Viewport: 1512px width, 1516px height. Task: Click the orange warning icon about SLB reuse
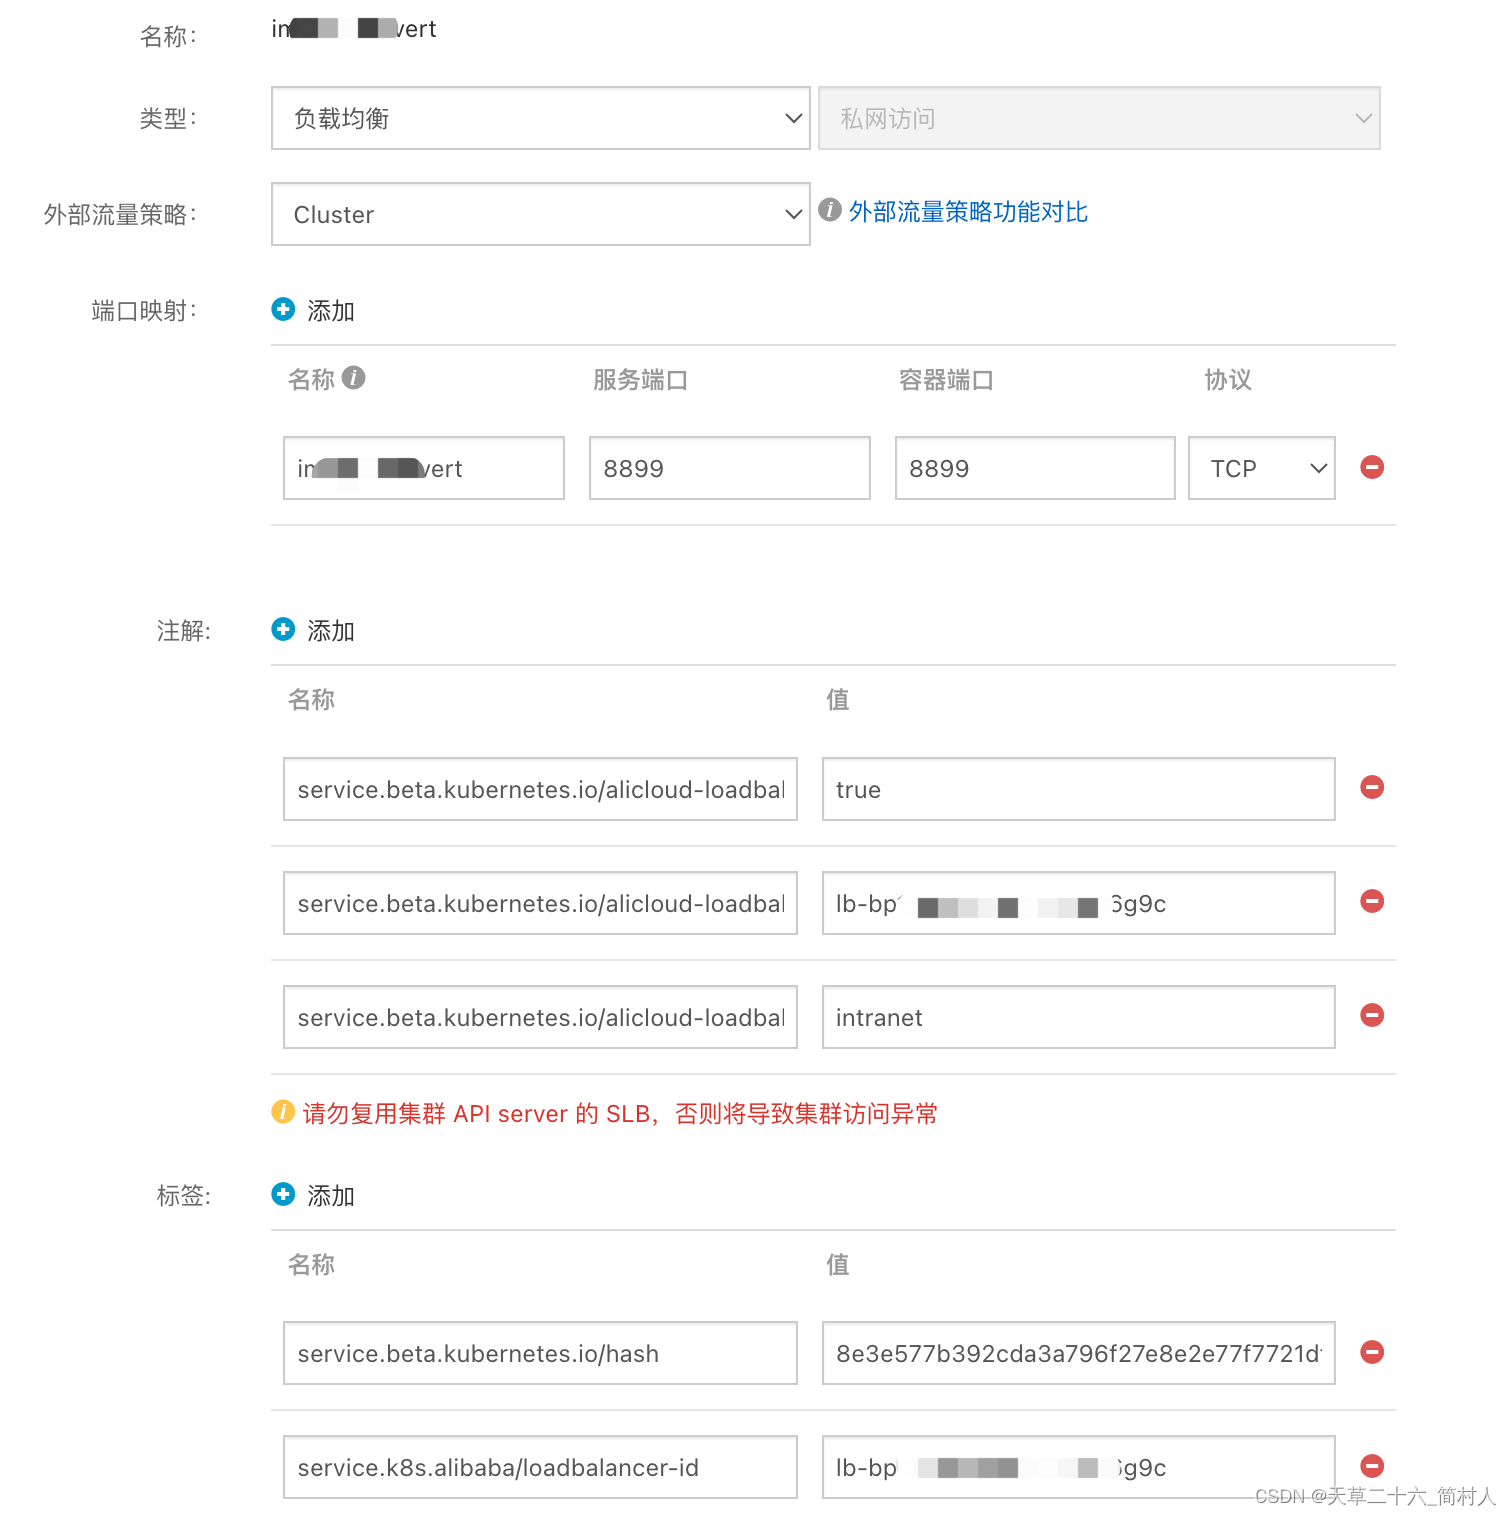pyautogui.click(x=283, y=1111)
